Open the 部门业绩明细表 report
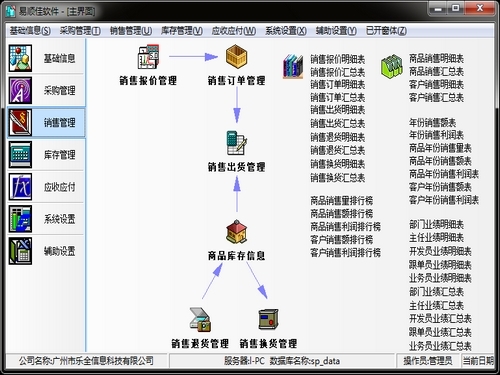 pos(436,225)
